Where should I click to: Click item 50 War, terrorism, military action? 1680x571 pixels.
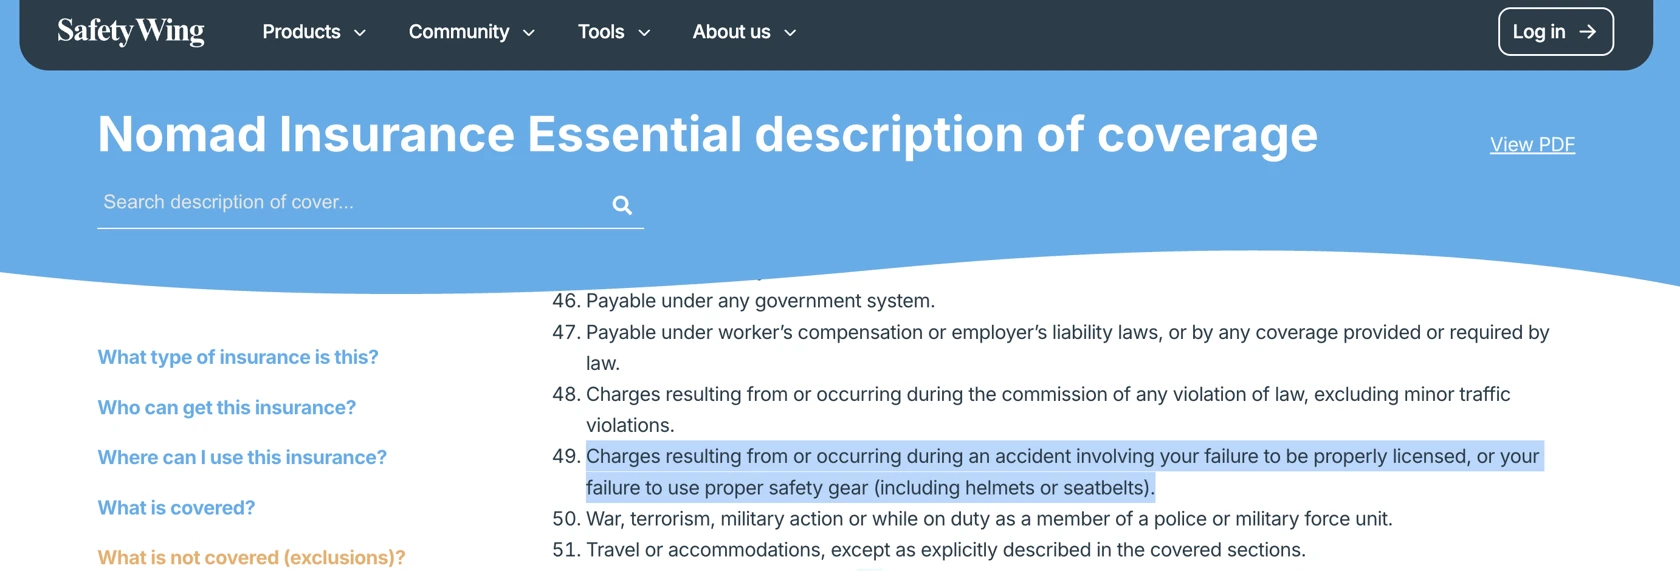972,519
